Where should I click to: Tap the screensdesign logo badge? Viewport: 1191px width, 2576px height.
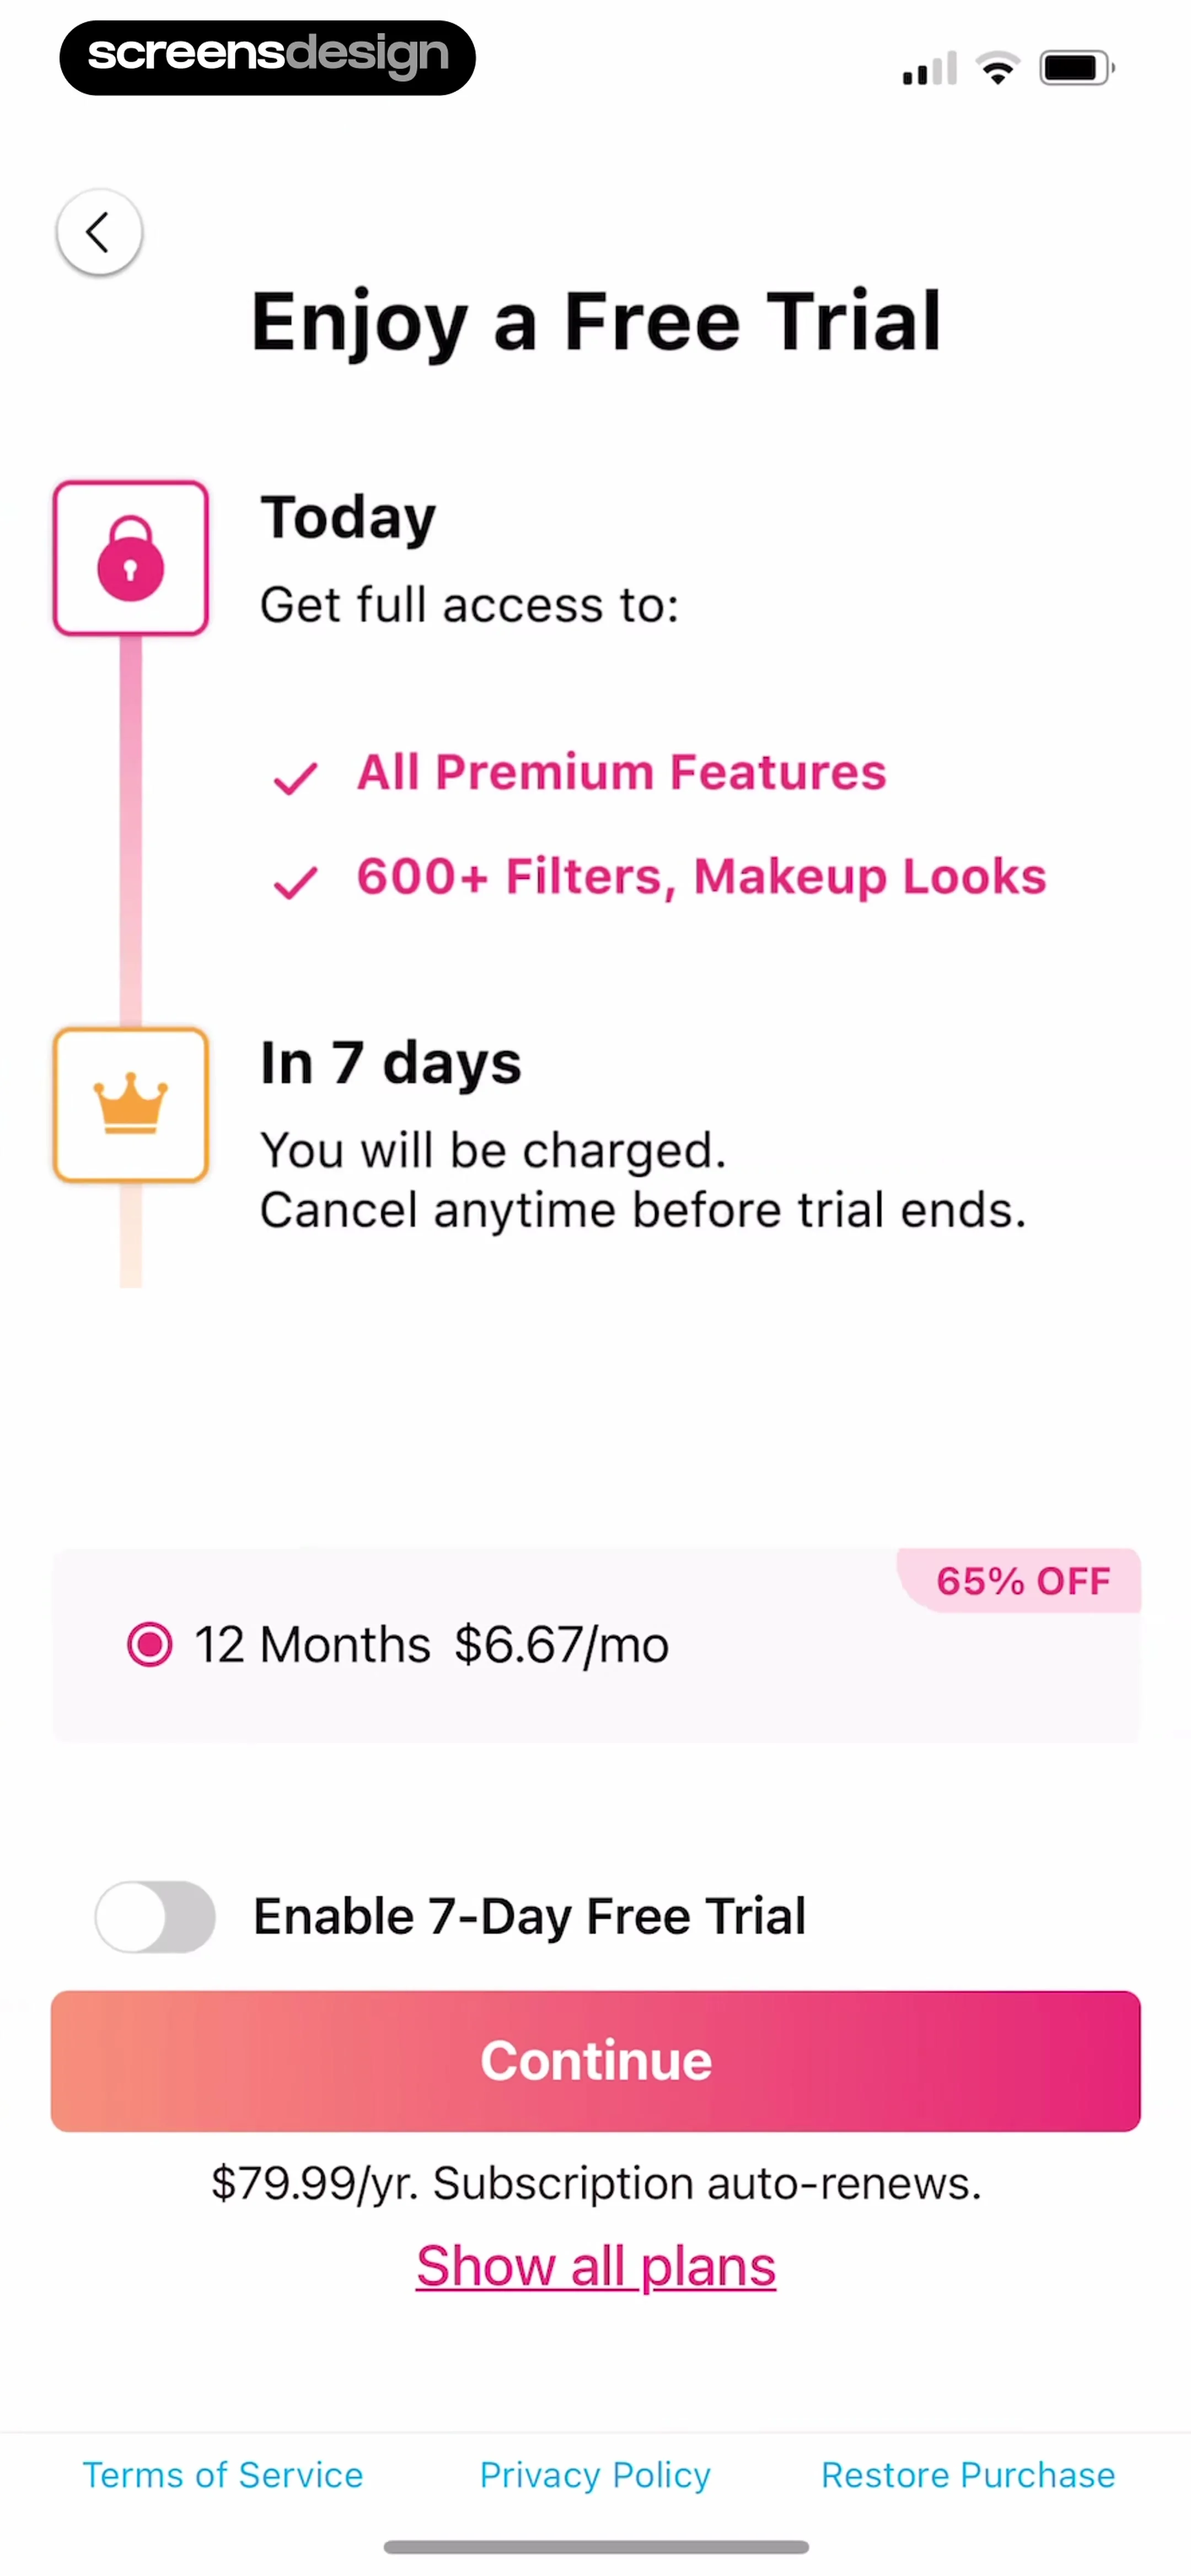(268, 57)
